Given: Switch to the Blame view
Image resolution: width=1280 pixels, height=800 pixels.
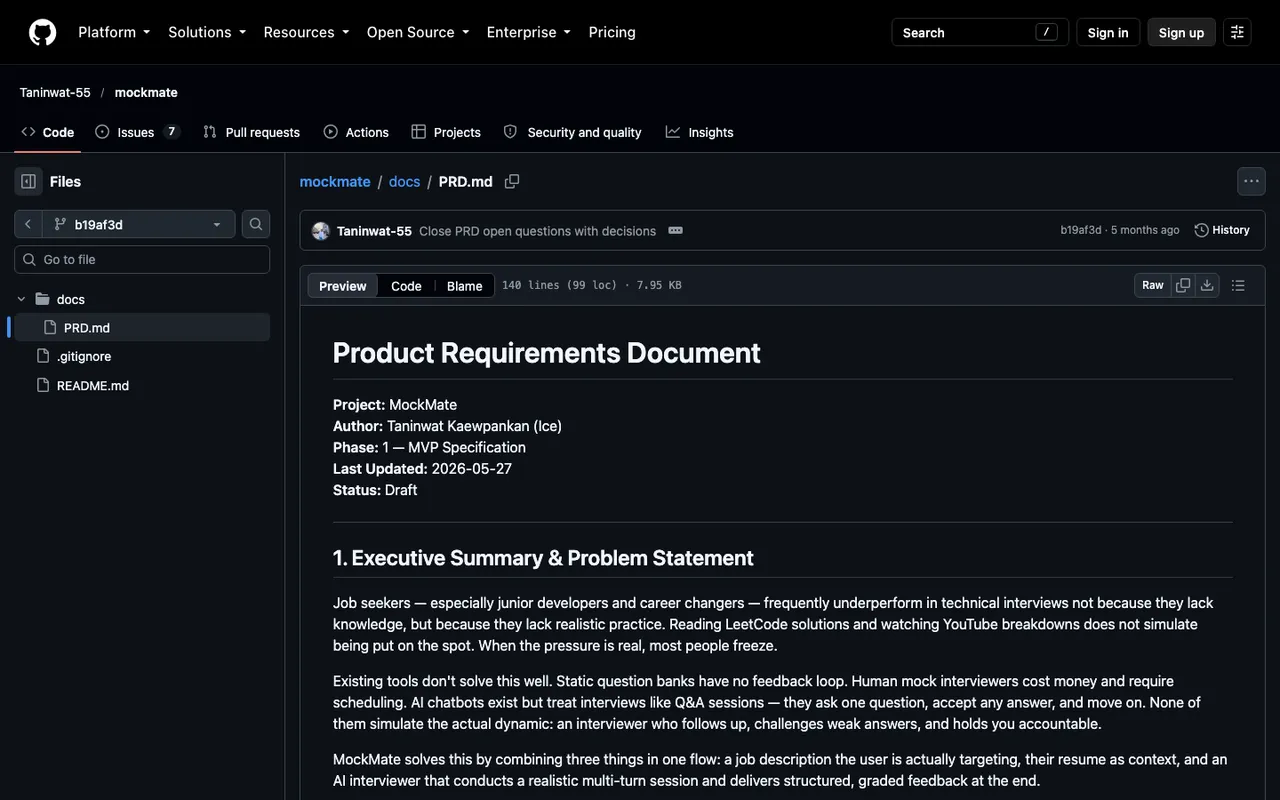Looking at the screenshot, I should point(464,286).
